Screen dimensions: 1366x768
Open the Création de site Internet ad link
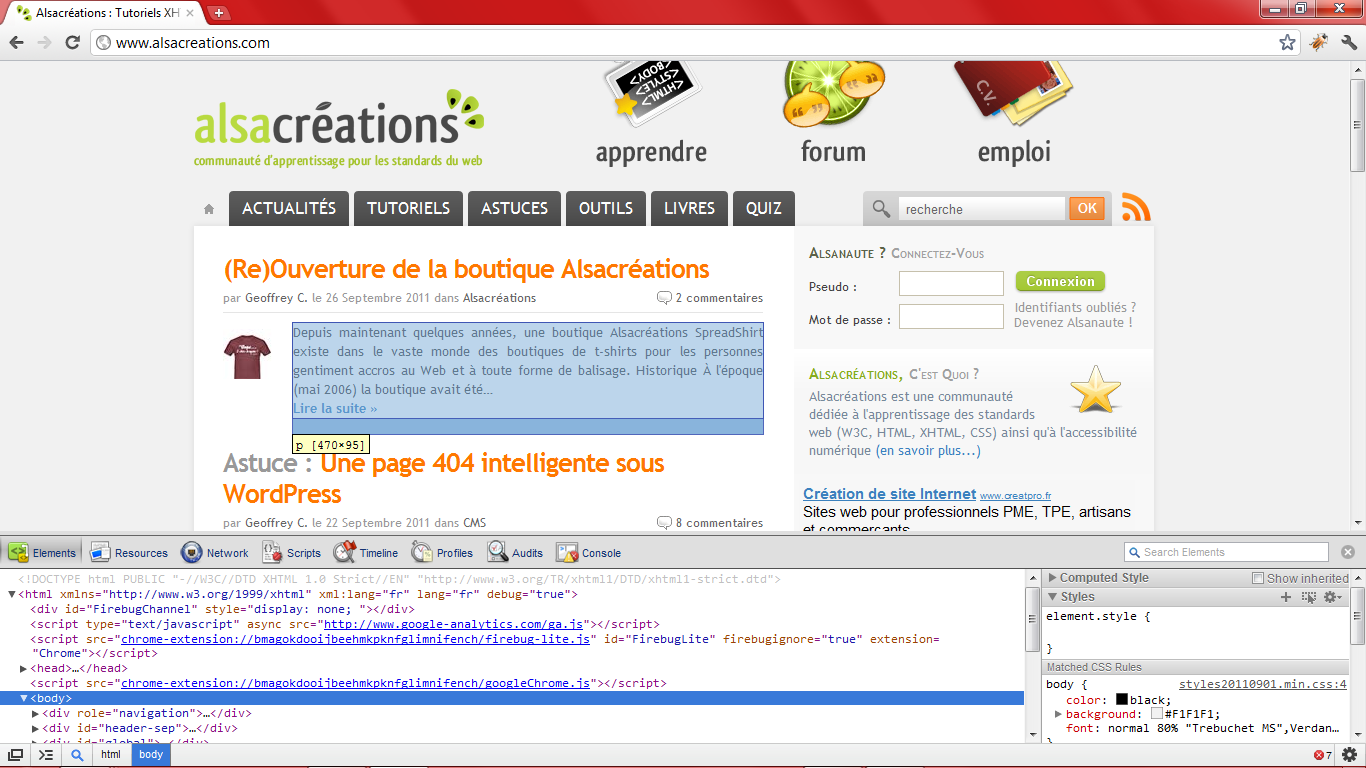click(x=889, y=494)
